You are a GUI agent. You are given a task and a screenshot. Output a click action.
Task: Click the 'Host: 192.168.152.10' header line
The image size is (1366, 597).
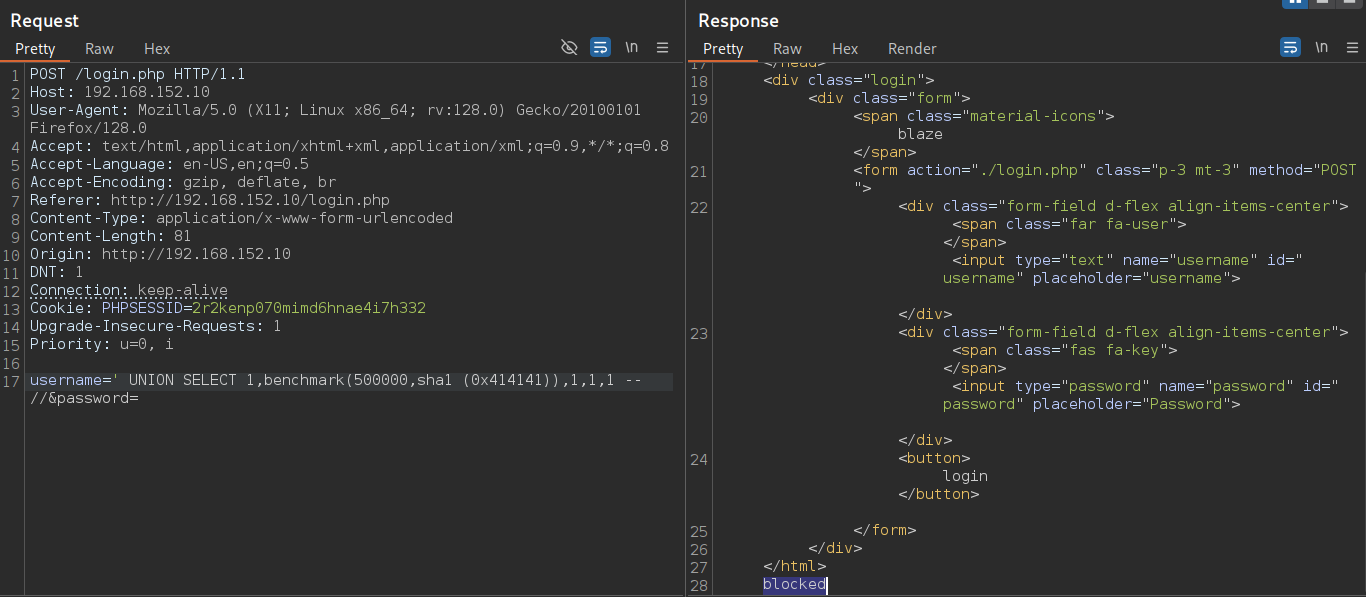point(120,92)
